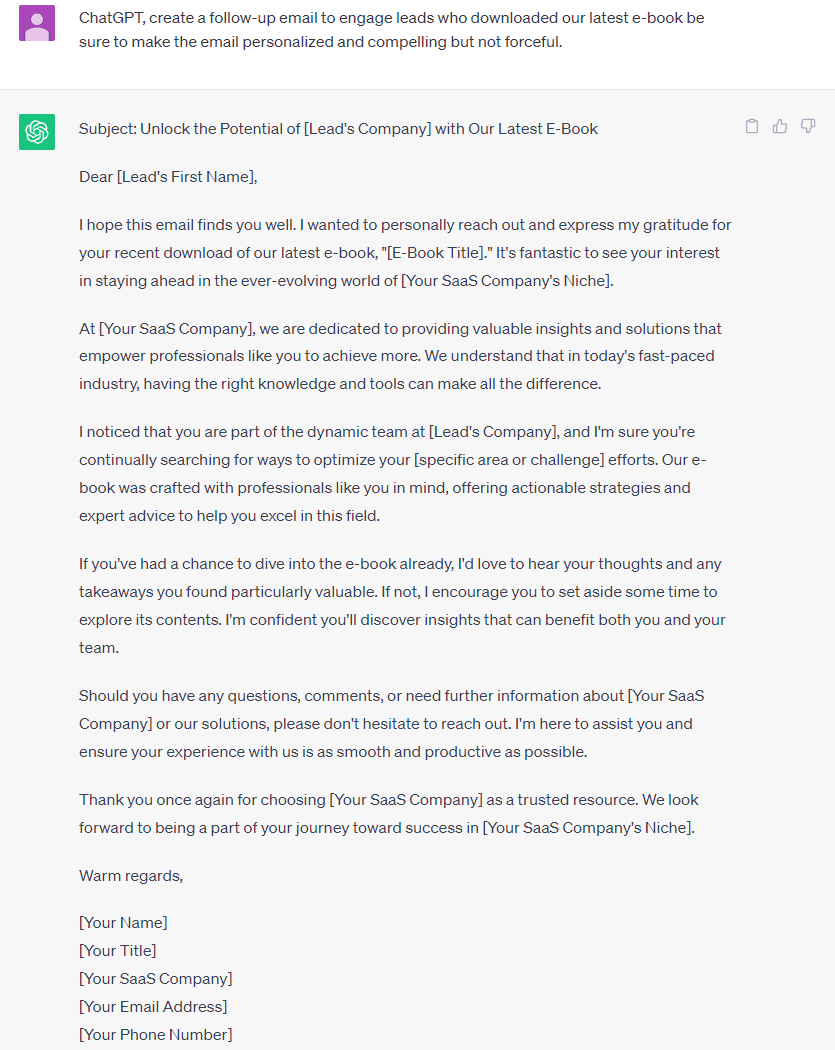Click the paragraph starting "If you've had a chance"
Image resolution: width=835 pixels, height=1050 pixels.
[400, 592]
